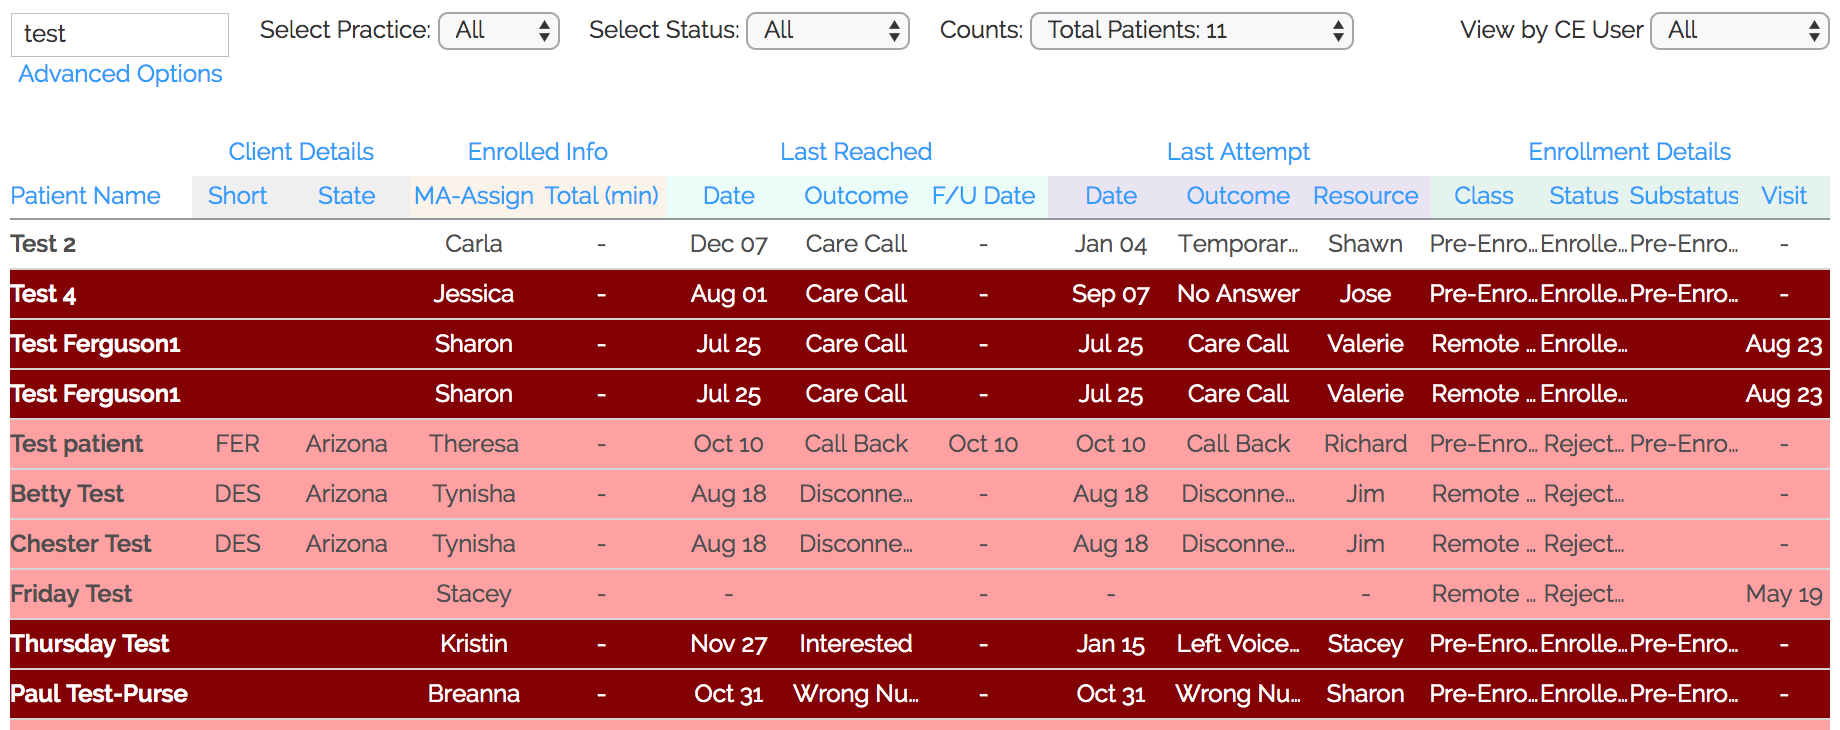Click the search field containing "test"

click(119, 34)
